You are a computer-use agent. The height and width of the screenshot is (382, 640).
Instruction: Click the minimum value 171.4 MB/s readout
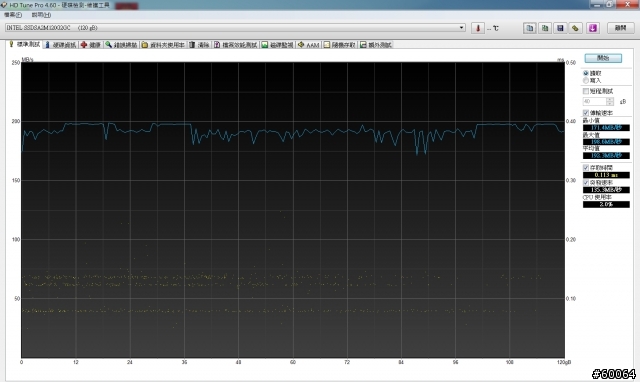(x=606, y=128)
